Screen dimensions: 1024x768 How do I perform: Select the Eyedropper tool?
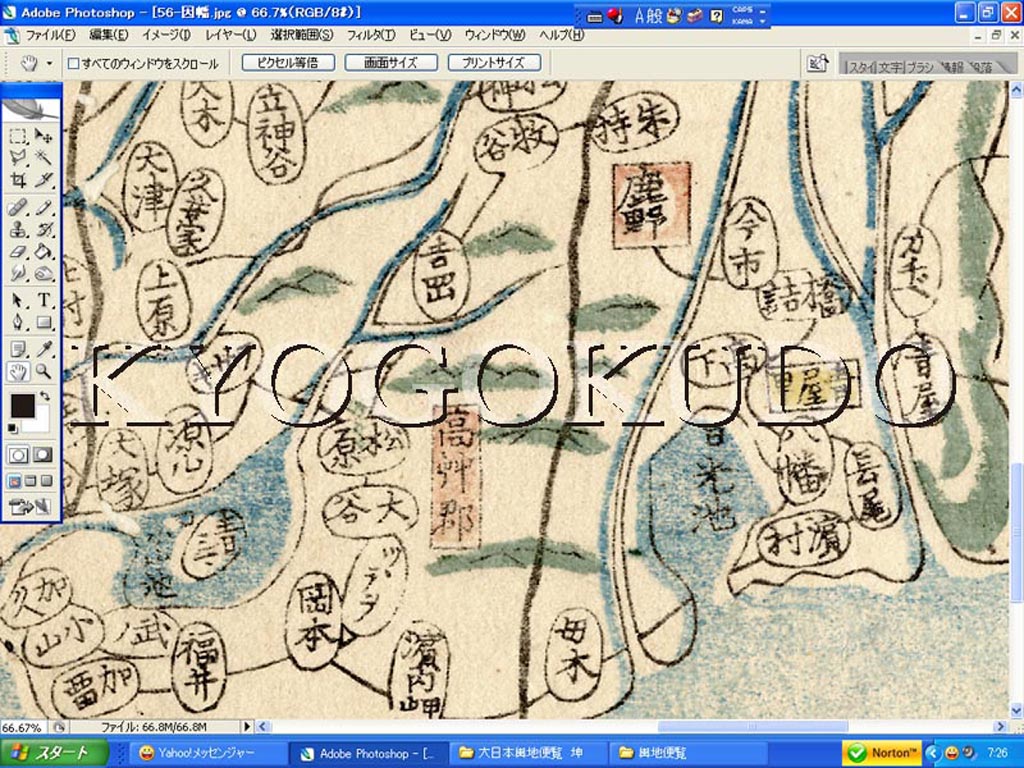click(x=44, y=349)
